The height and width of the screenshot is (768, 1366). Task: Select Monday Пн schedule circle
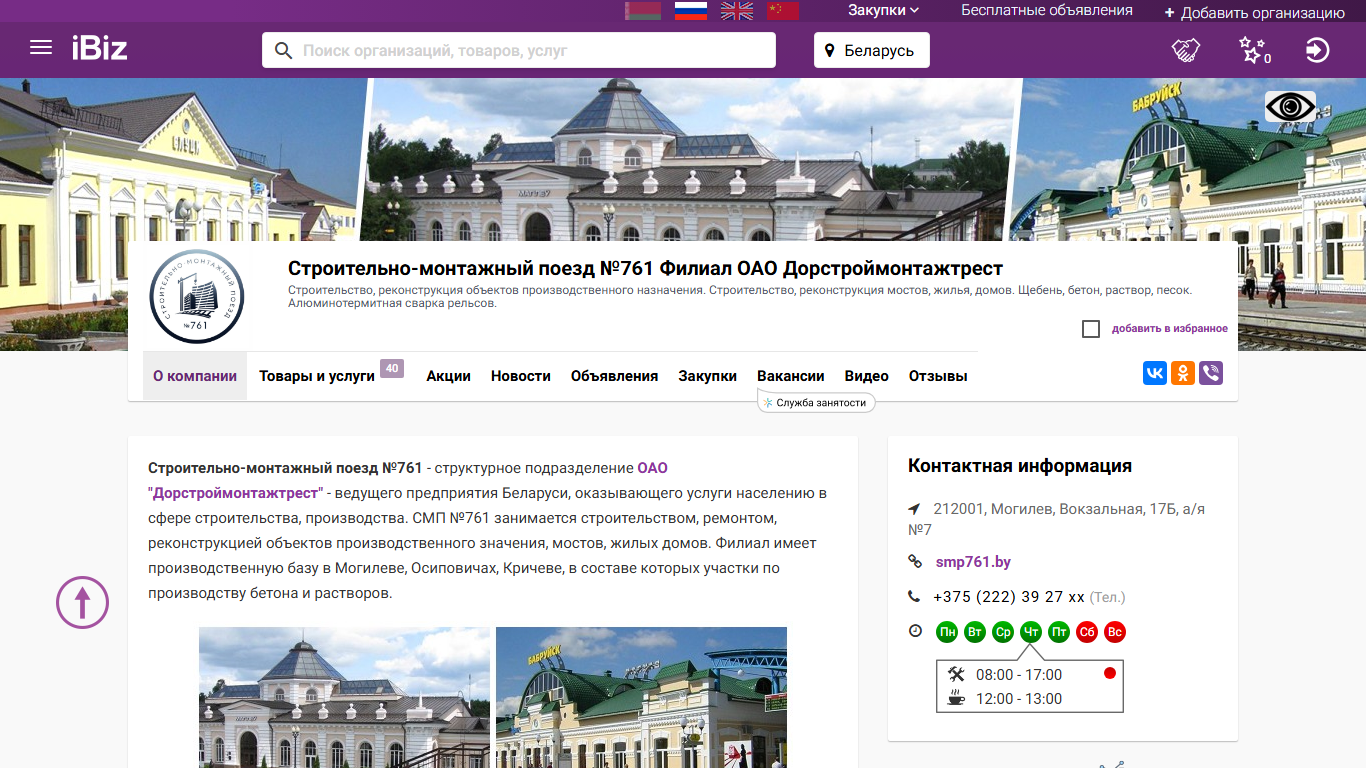[947, 632]
